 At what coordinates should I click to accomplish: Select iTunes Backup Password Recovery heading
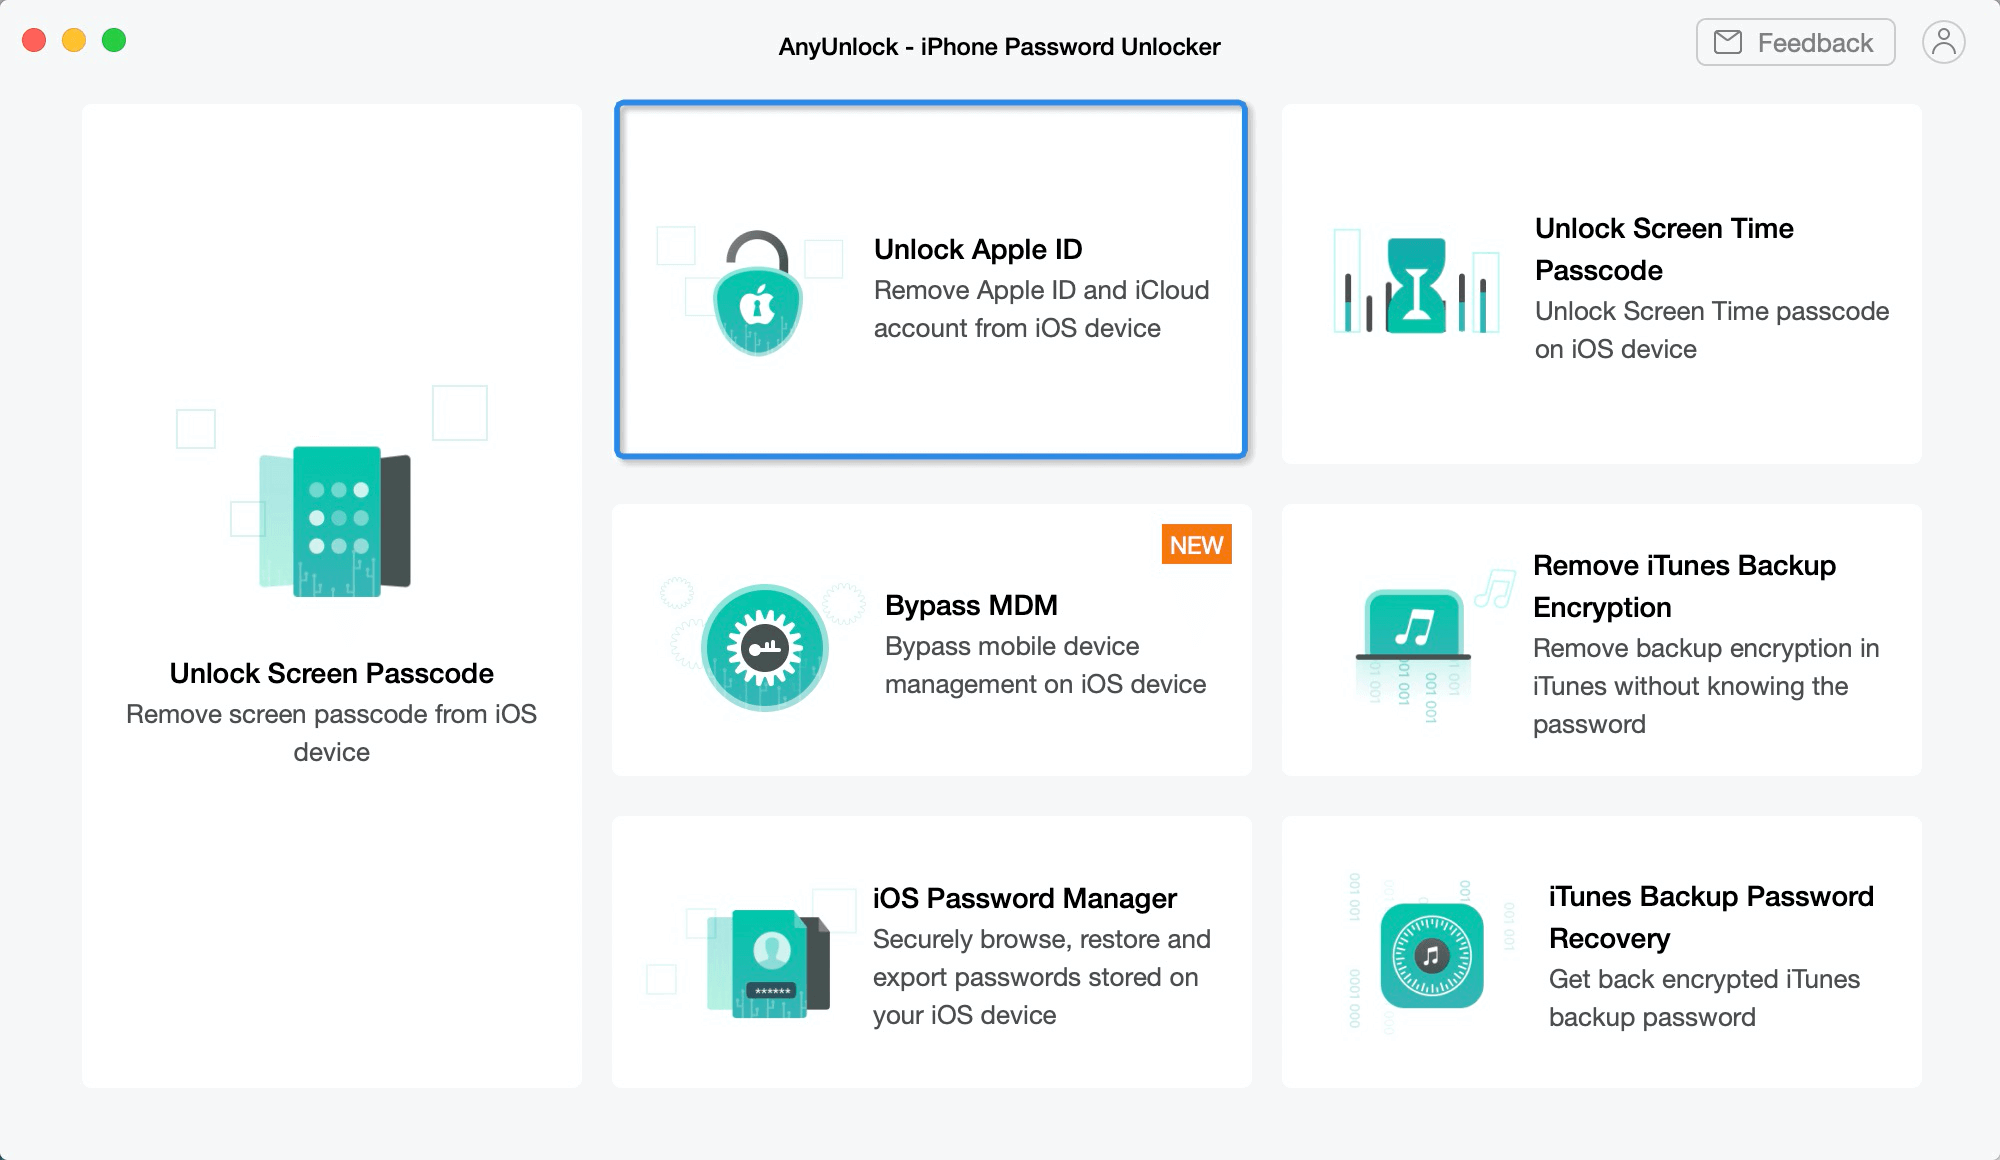pos(1711,917)
